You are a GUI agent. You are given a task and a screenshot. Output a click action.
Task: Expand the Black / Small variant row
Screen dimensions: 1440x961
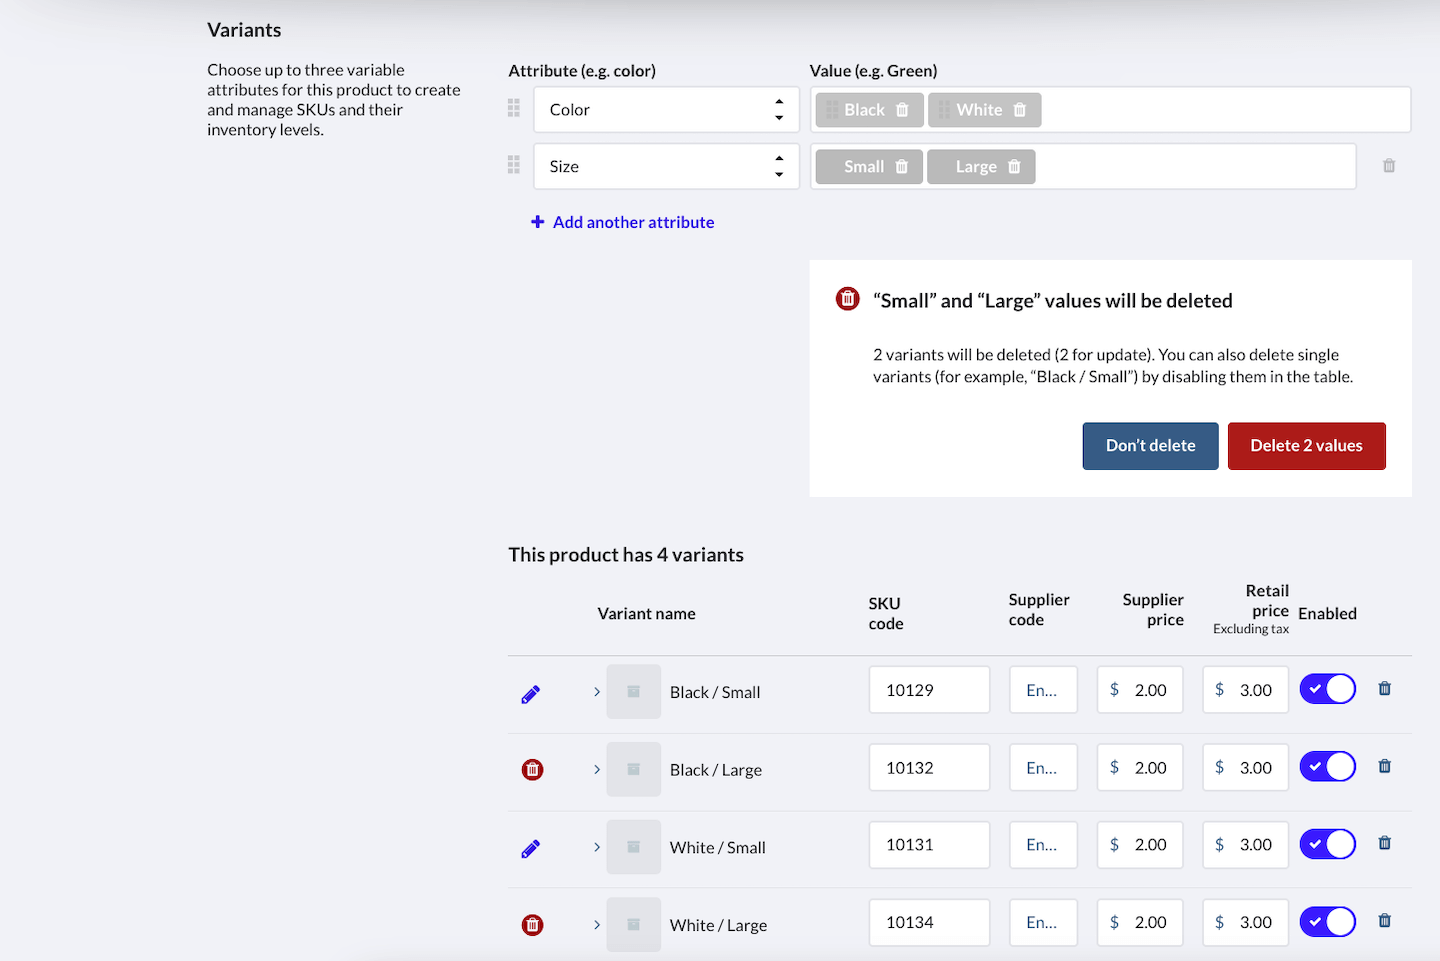coord(597,692)
